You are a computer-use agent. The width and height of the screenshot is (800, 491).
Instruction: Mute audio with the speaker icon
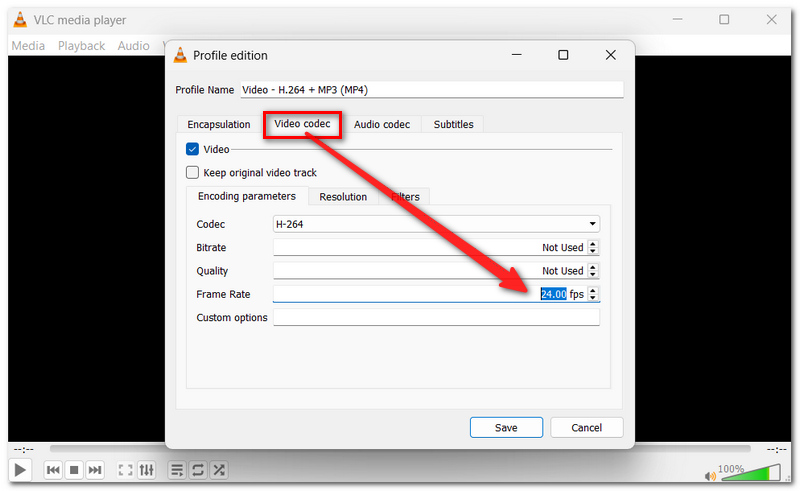(710, 476)
